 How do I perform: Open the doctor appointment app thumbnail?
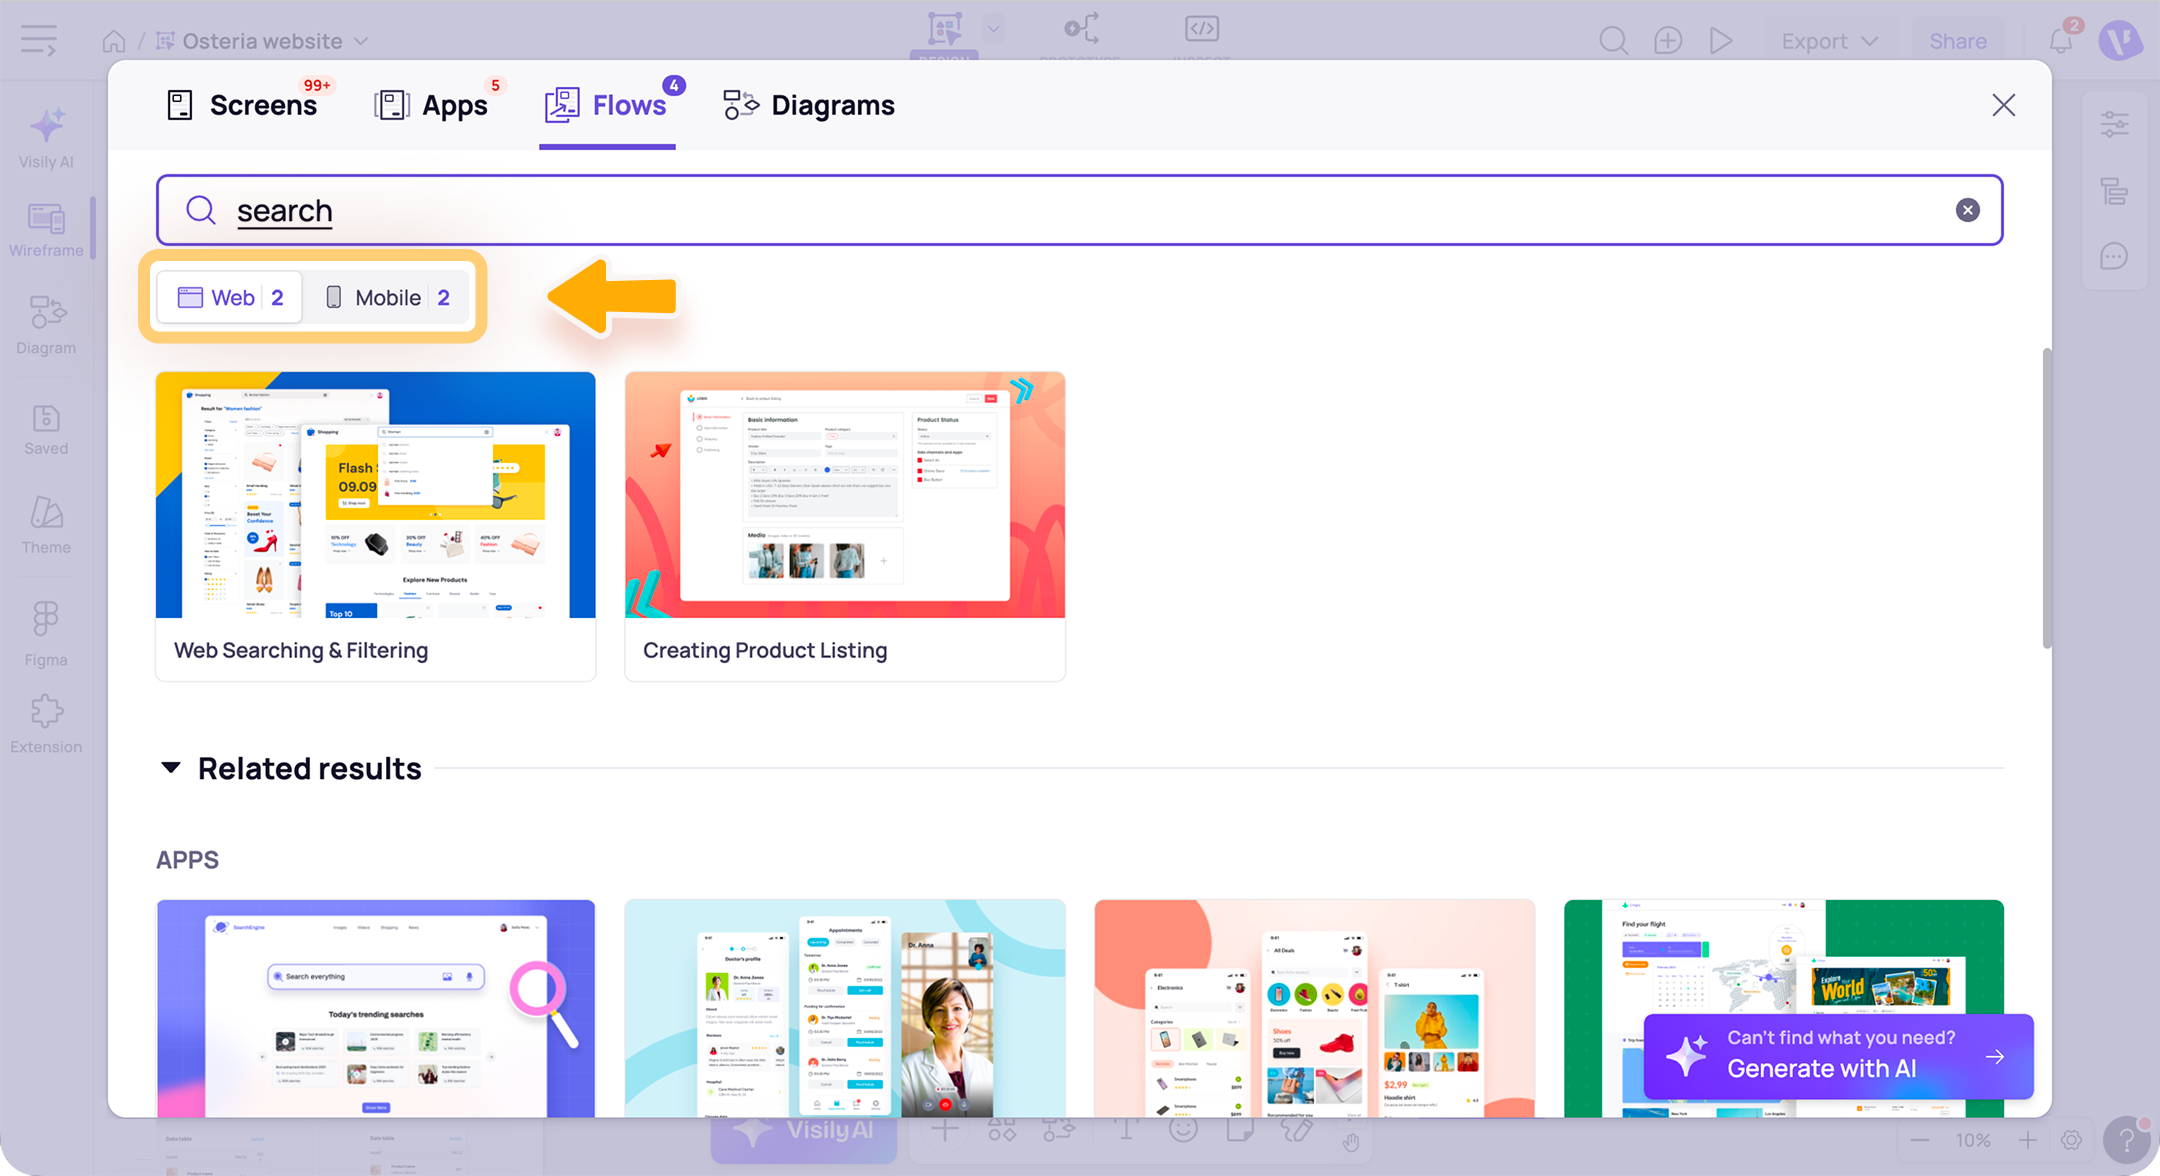[844, 1008]
